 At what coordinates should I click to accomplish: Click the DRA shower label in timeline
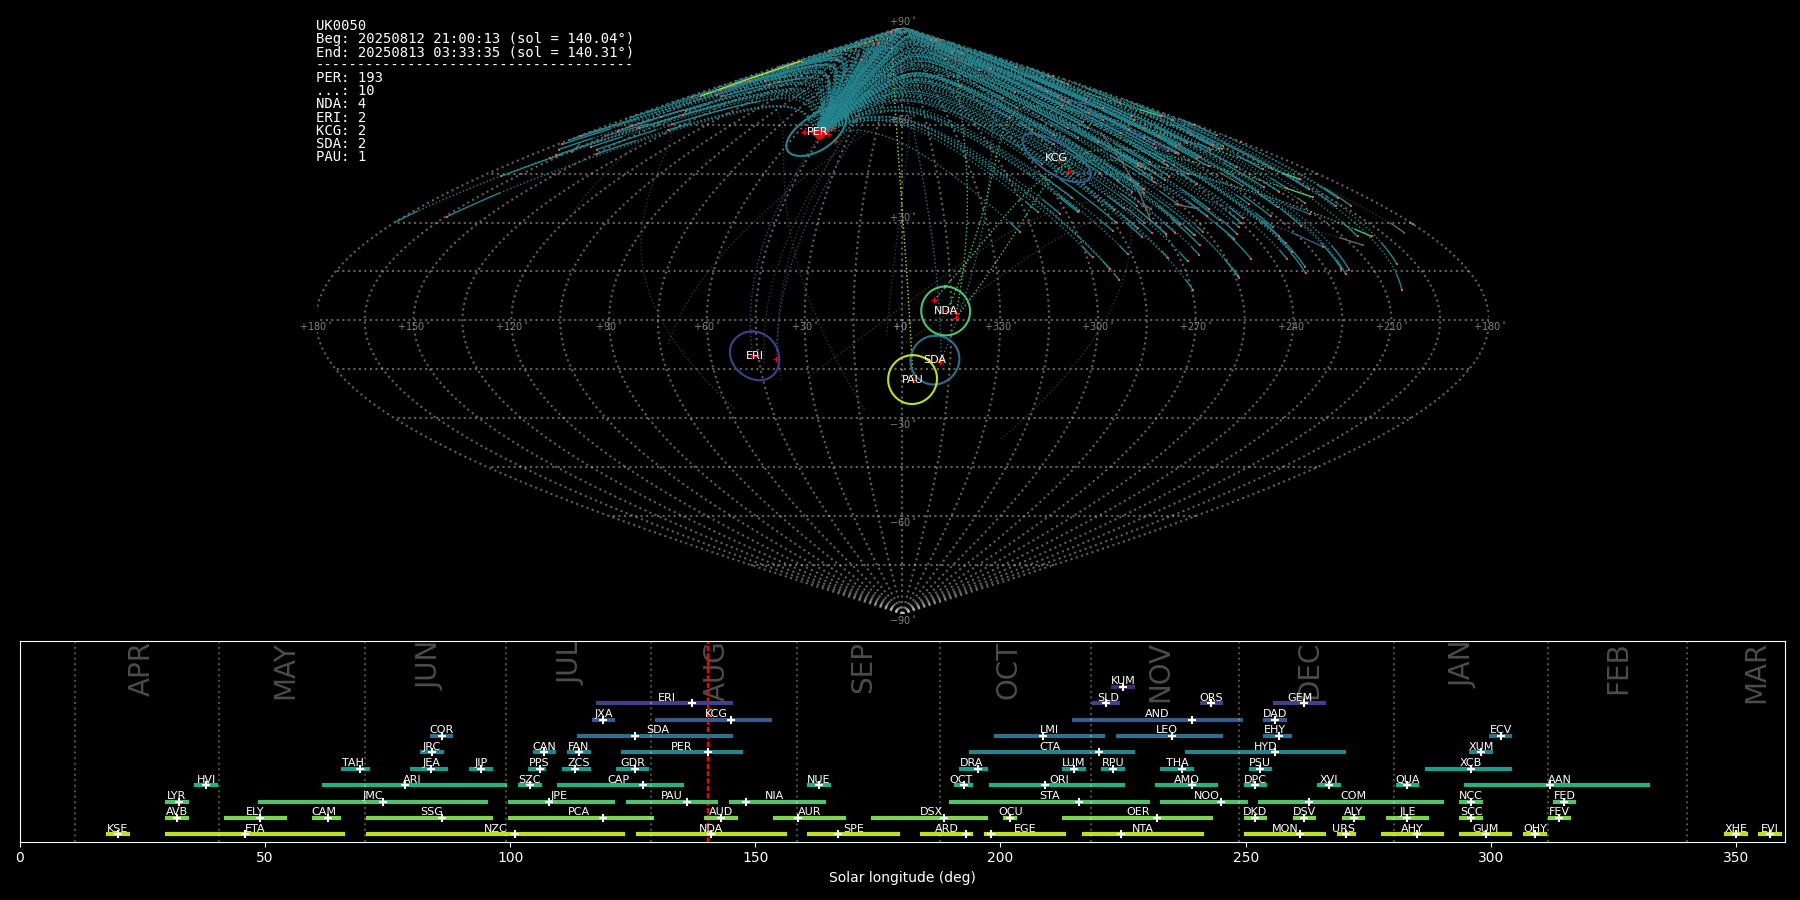pos(971,763)
